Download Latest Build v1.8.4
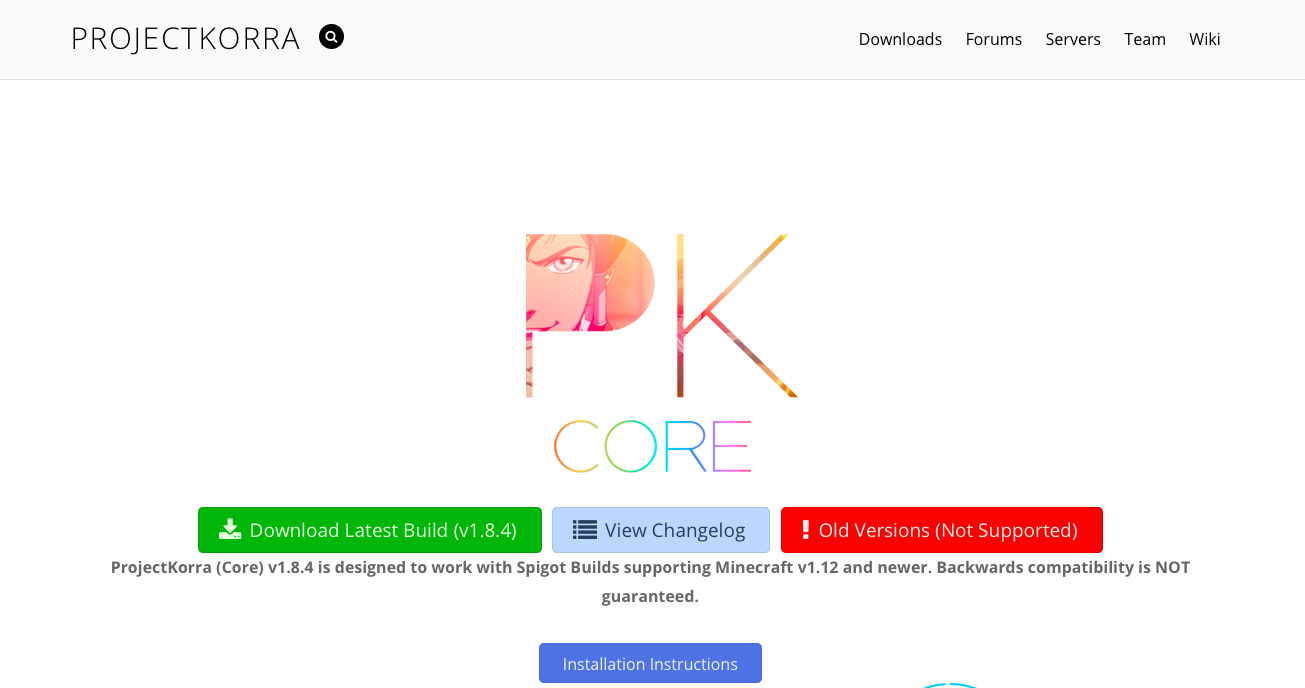The image size is (1305, 688). [x=370, y=530]
